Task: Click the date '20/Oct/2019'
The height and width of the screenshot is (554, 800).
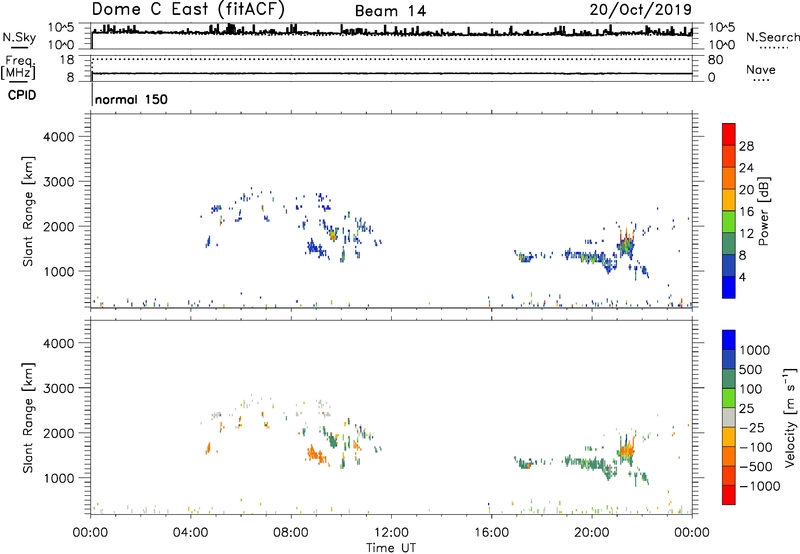Action: [x=641, y=10]
